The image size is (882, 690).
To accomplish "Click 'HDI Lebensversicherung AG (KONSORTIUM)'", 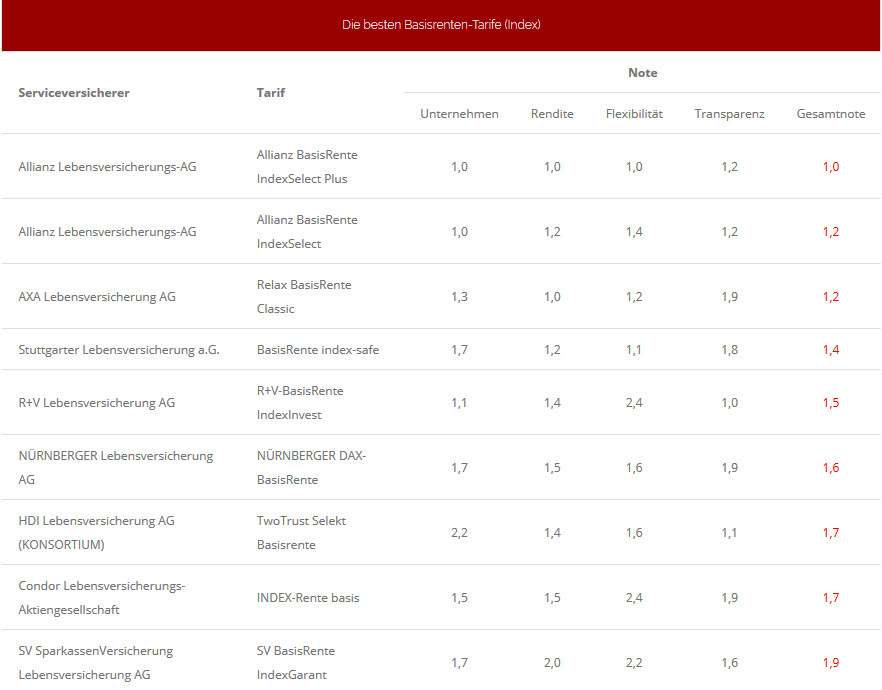I will click(x=96, y=533).
